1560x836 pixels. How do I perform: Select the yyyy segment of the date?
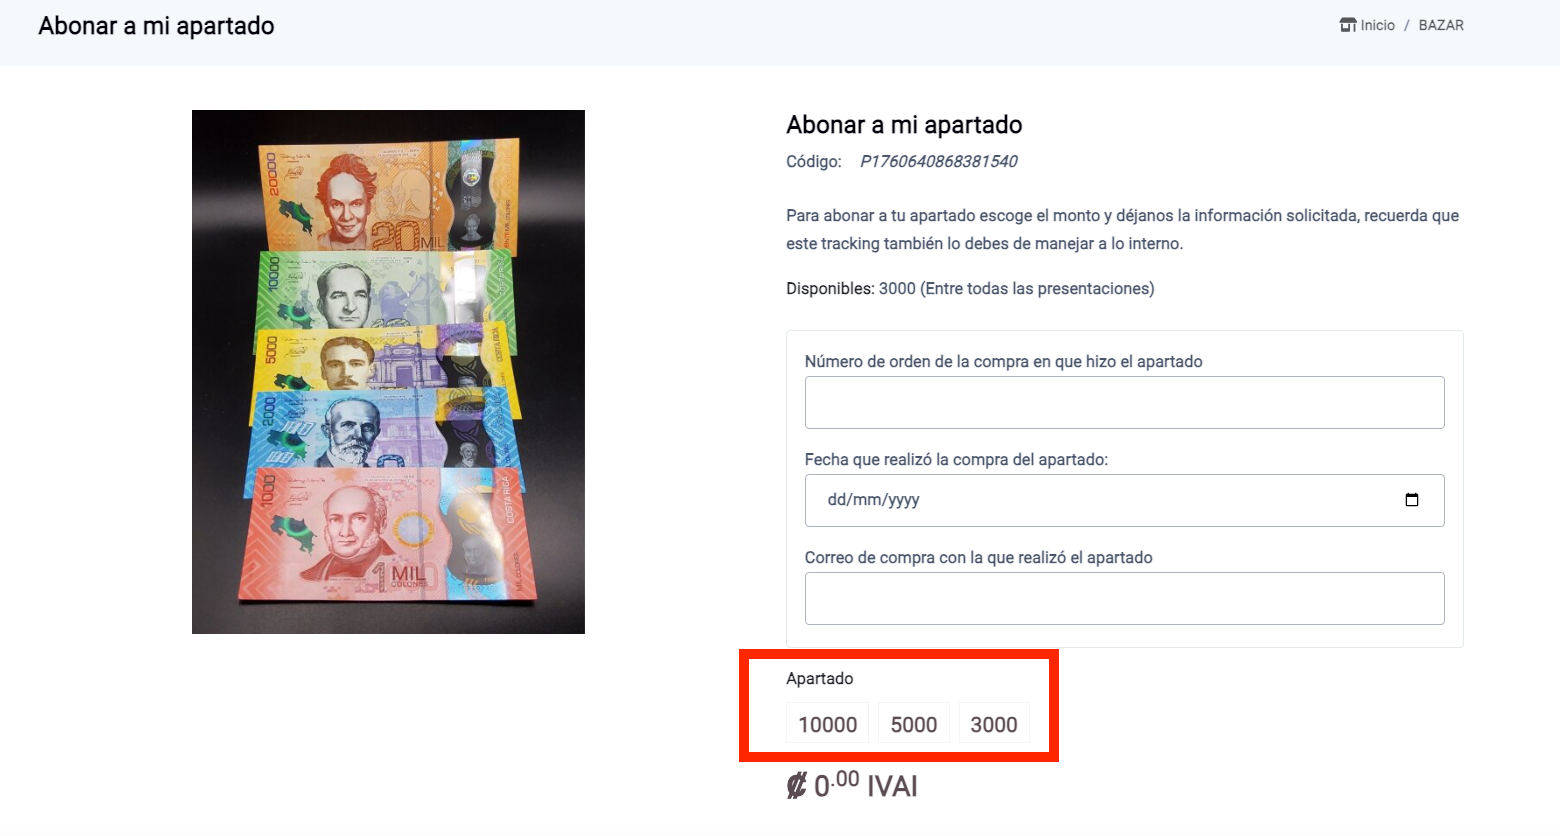coord(902,500)
